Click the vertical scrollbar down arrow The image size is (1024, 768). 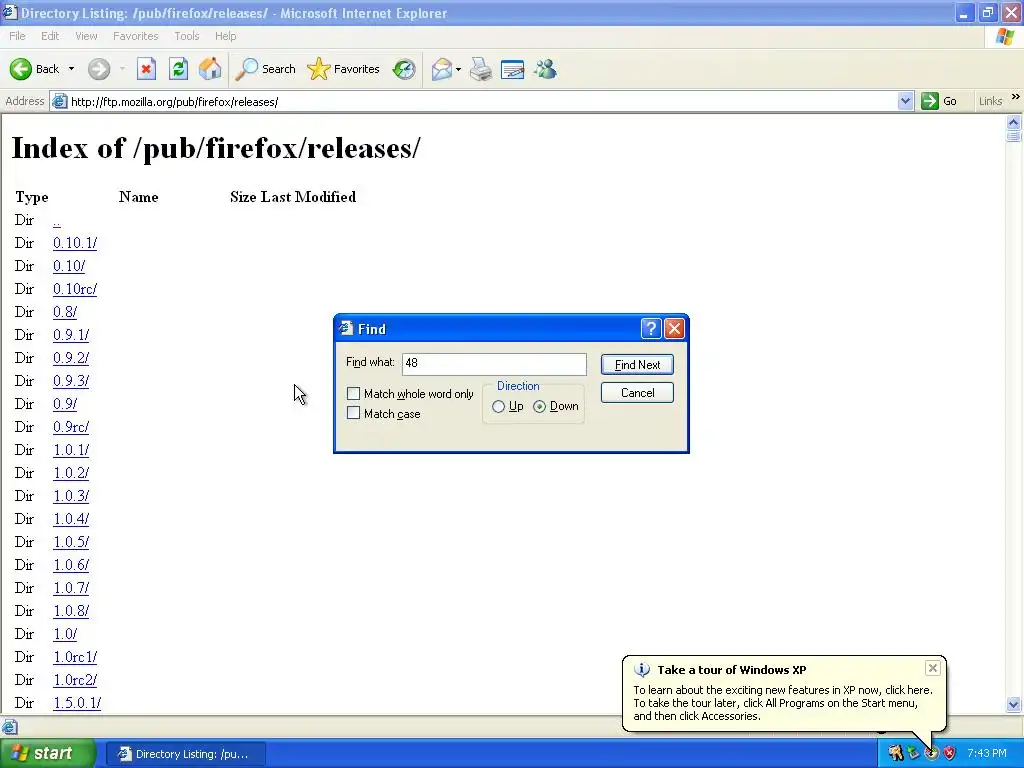[1014, 704]
